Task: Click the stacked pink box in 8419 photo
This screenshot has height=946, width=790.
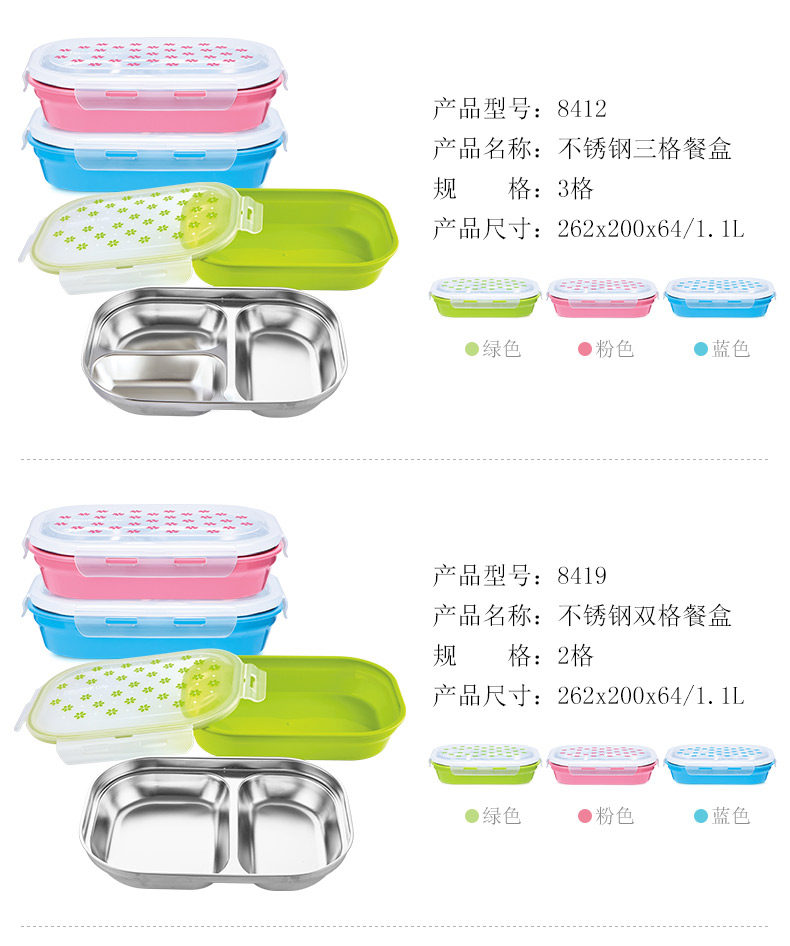Action: click(155, 552)
